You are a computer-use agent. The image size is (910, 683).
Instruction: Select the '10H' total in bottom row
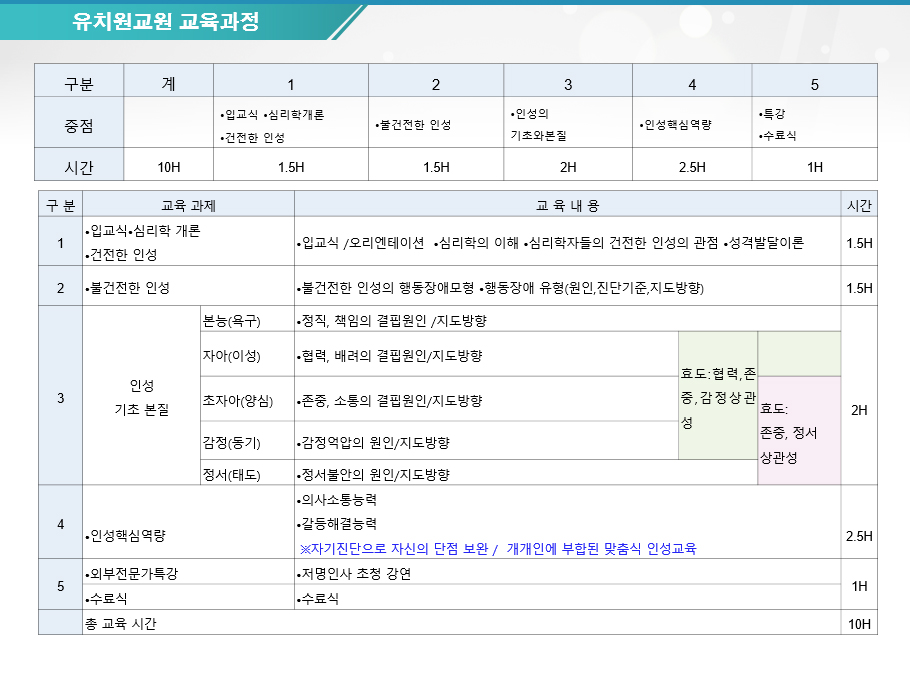pos(859,624)
